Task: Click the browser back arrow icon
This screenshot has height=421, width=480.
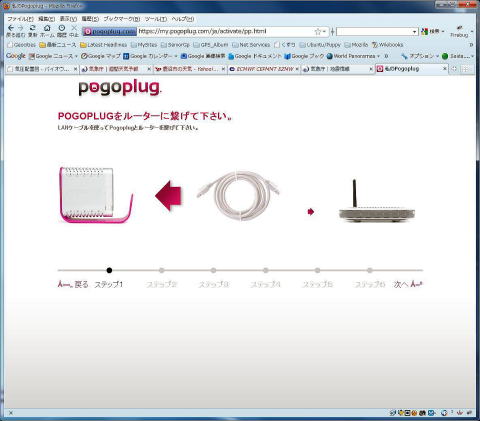Action: [11, 28]
